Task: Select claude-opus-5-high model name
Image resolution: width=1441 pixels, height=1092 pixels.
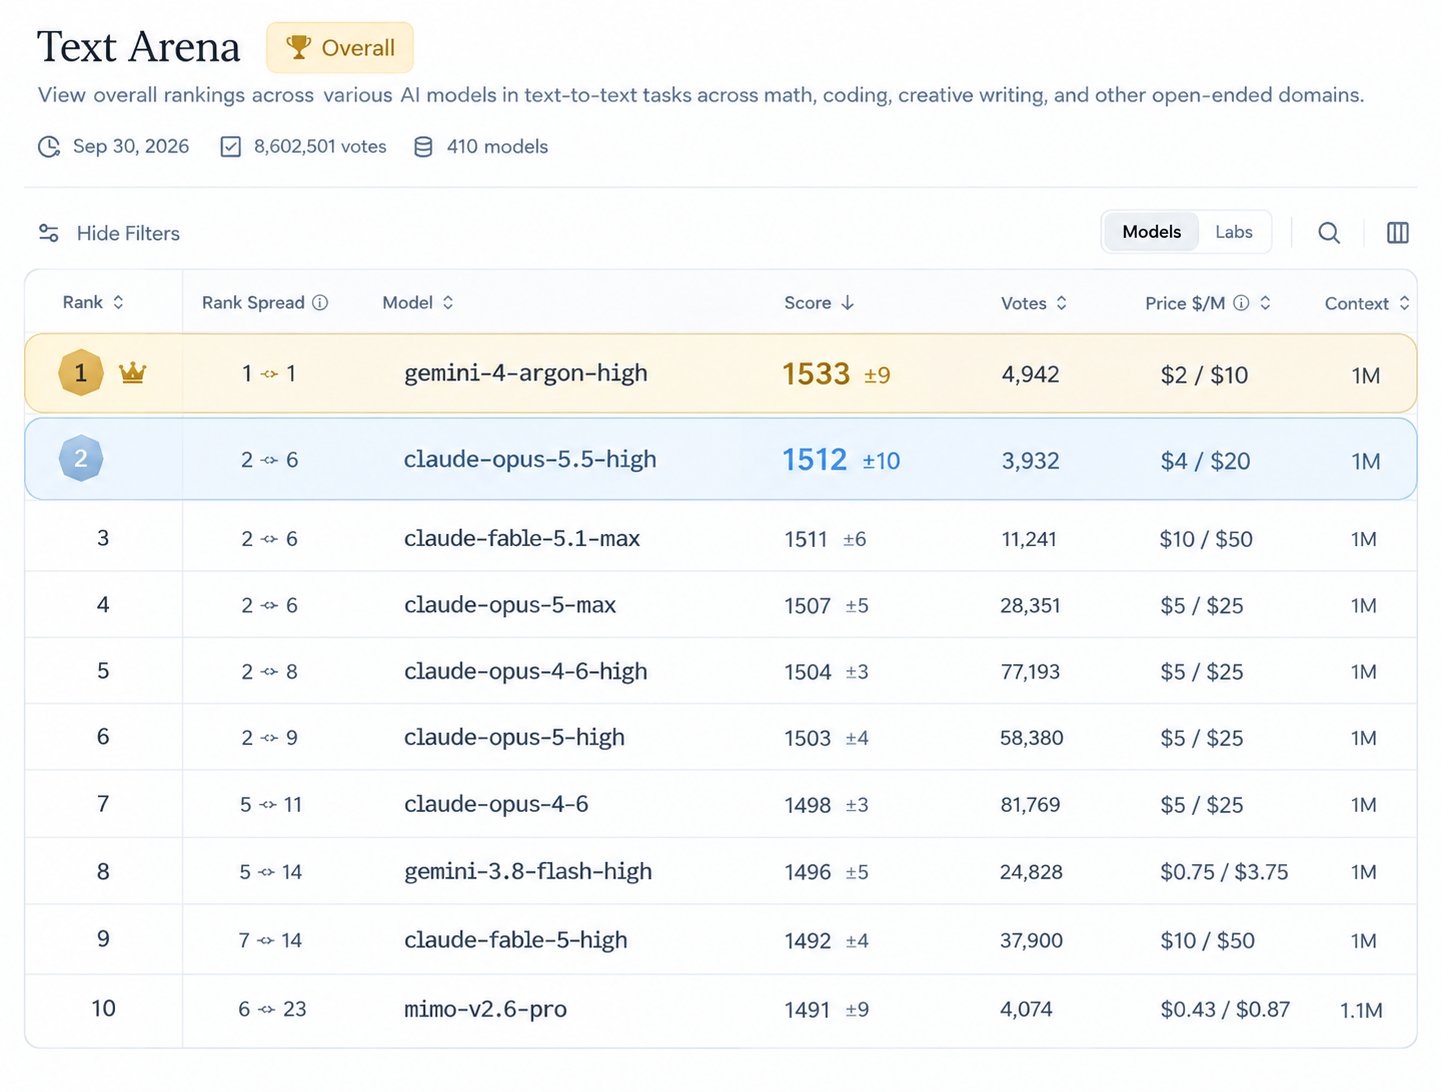Action: coord(514,737)
